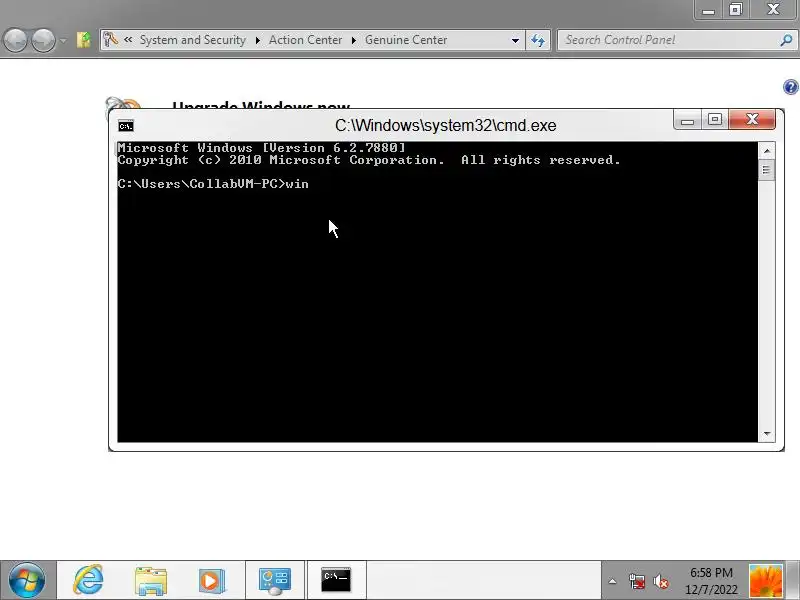Click the cmd.exe window title text
Viewport: 800px width, 600px height.
[445, 126]
